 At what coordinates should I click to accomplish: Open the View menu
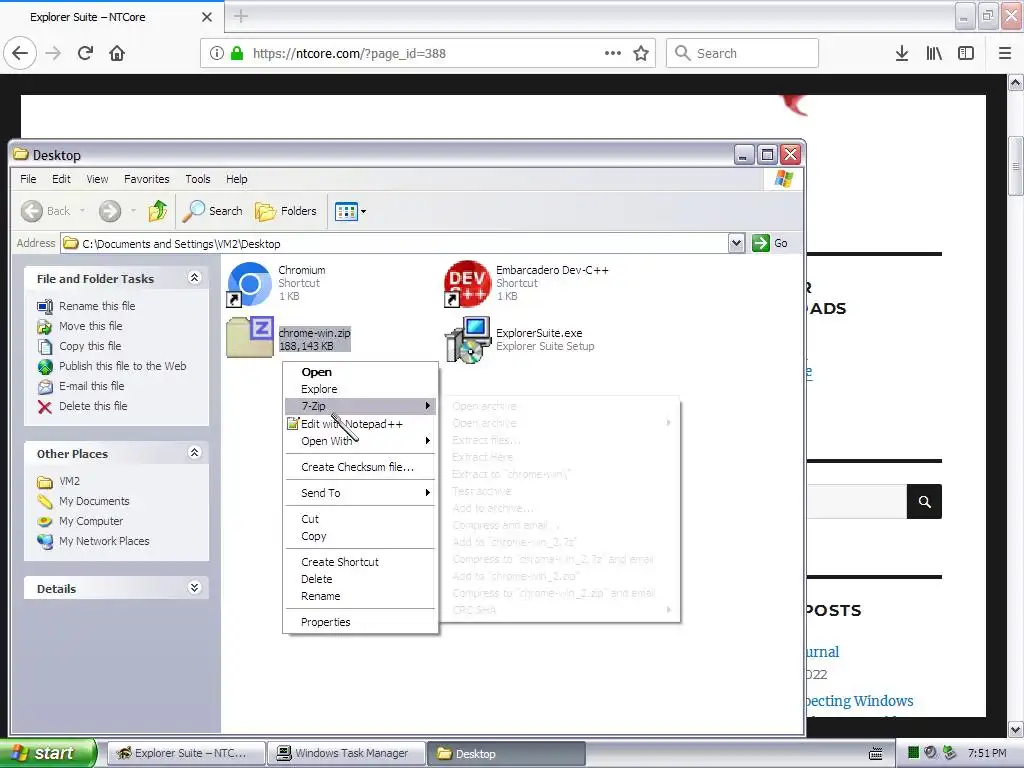(97, 179)
